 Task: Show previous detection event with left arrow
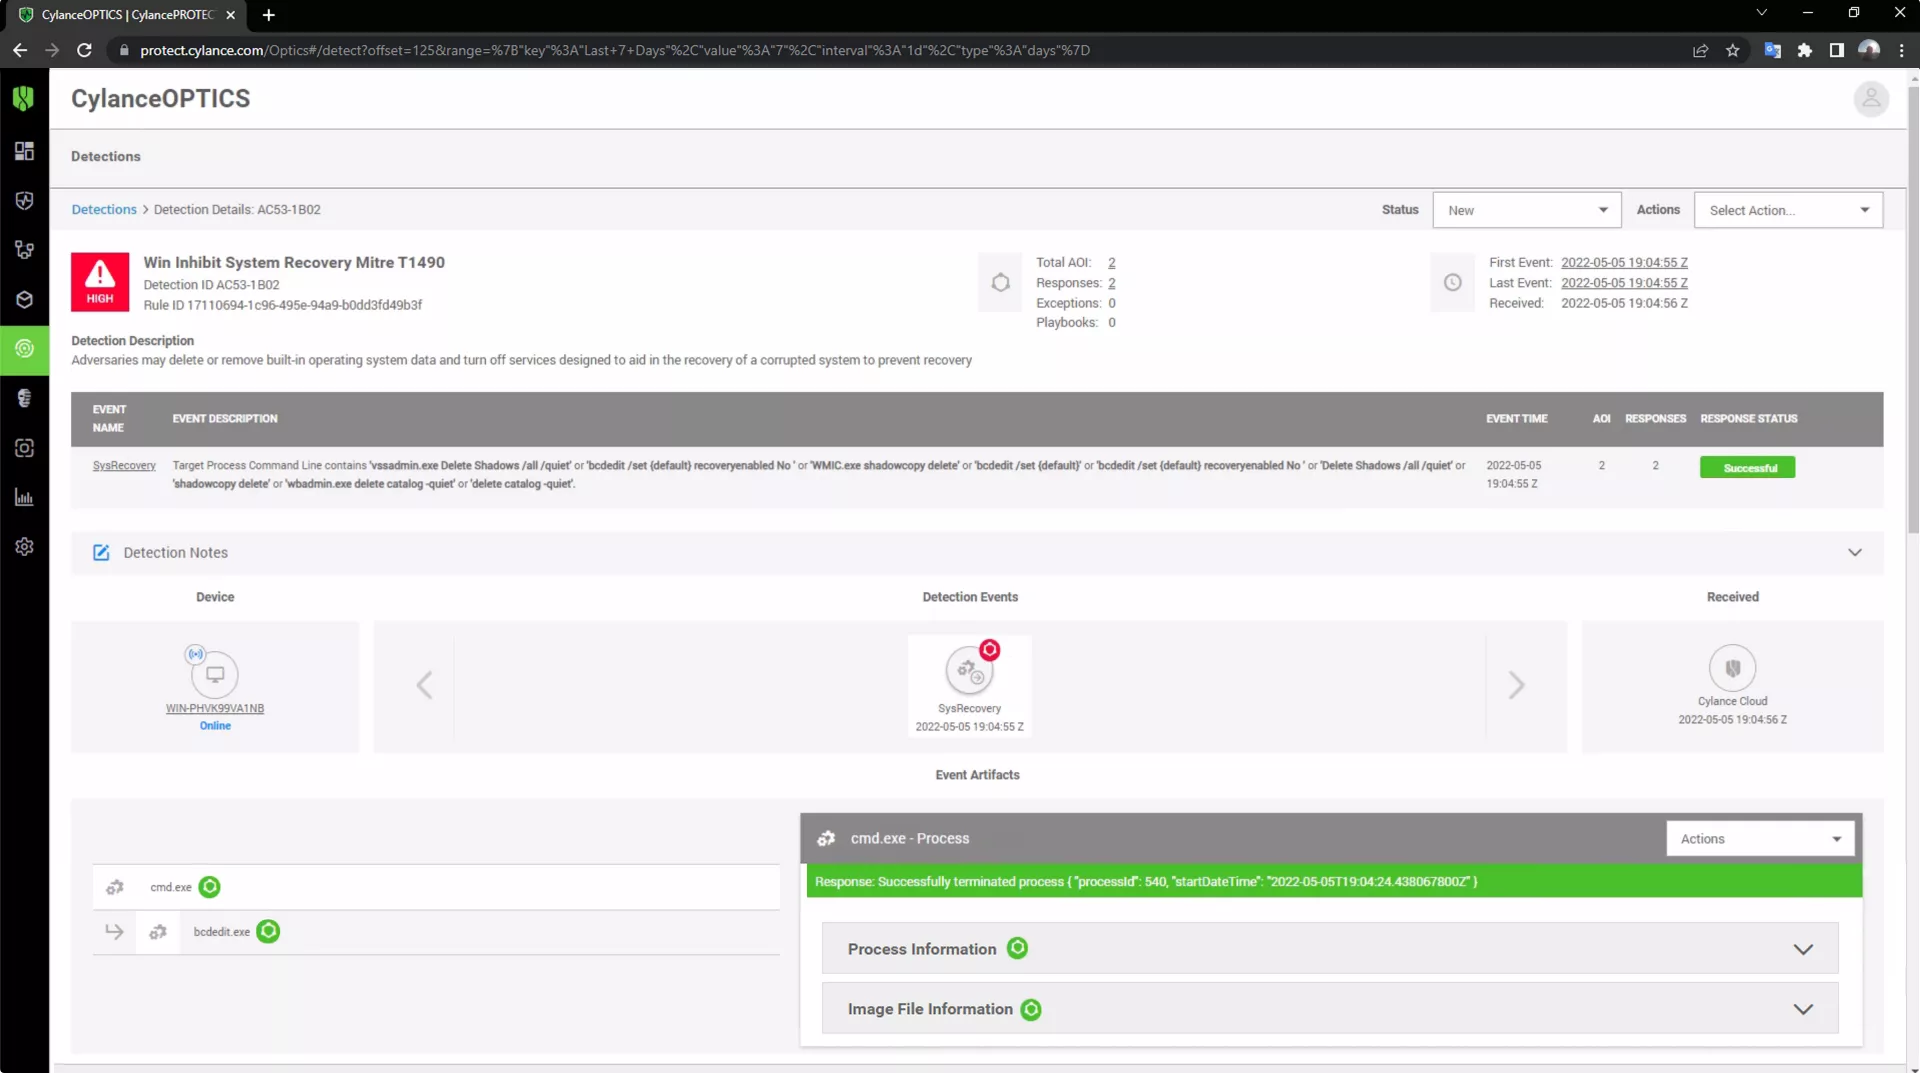[x=424, y=685]
